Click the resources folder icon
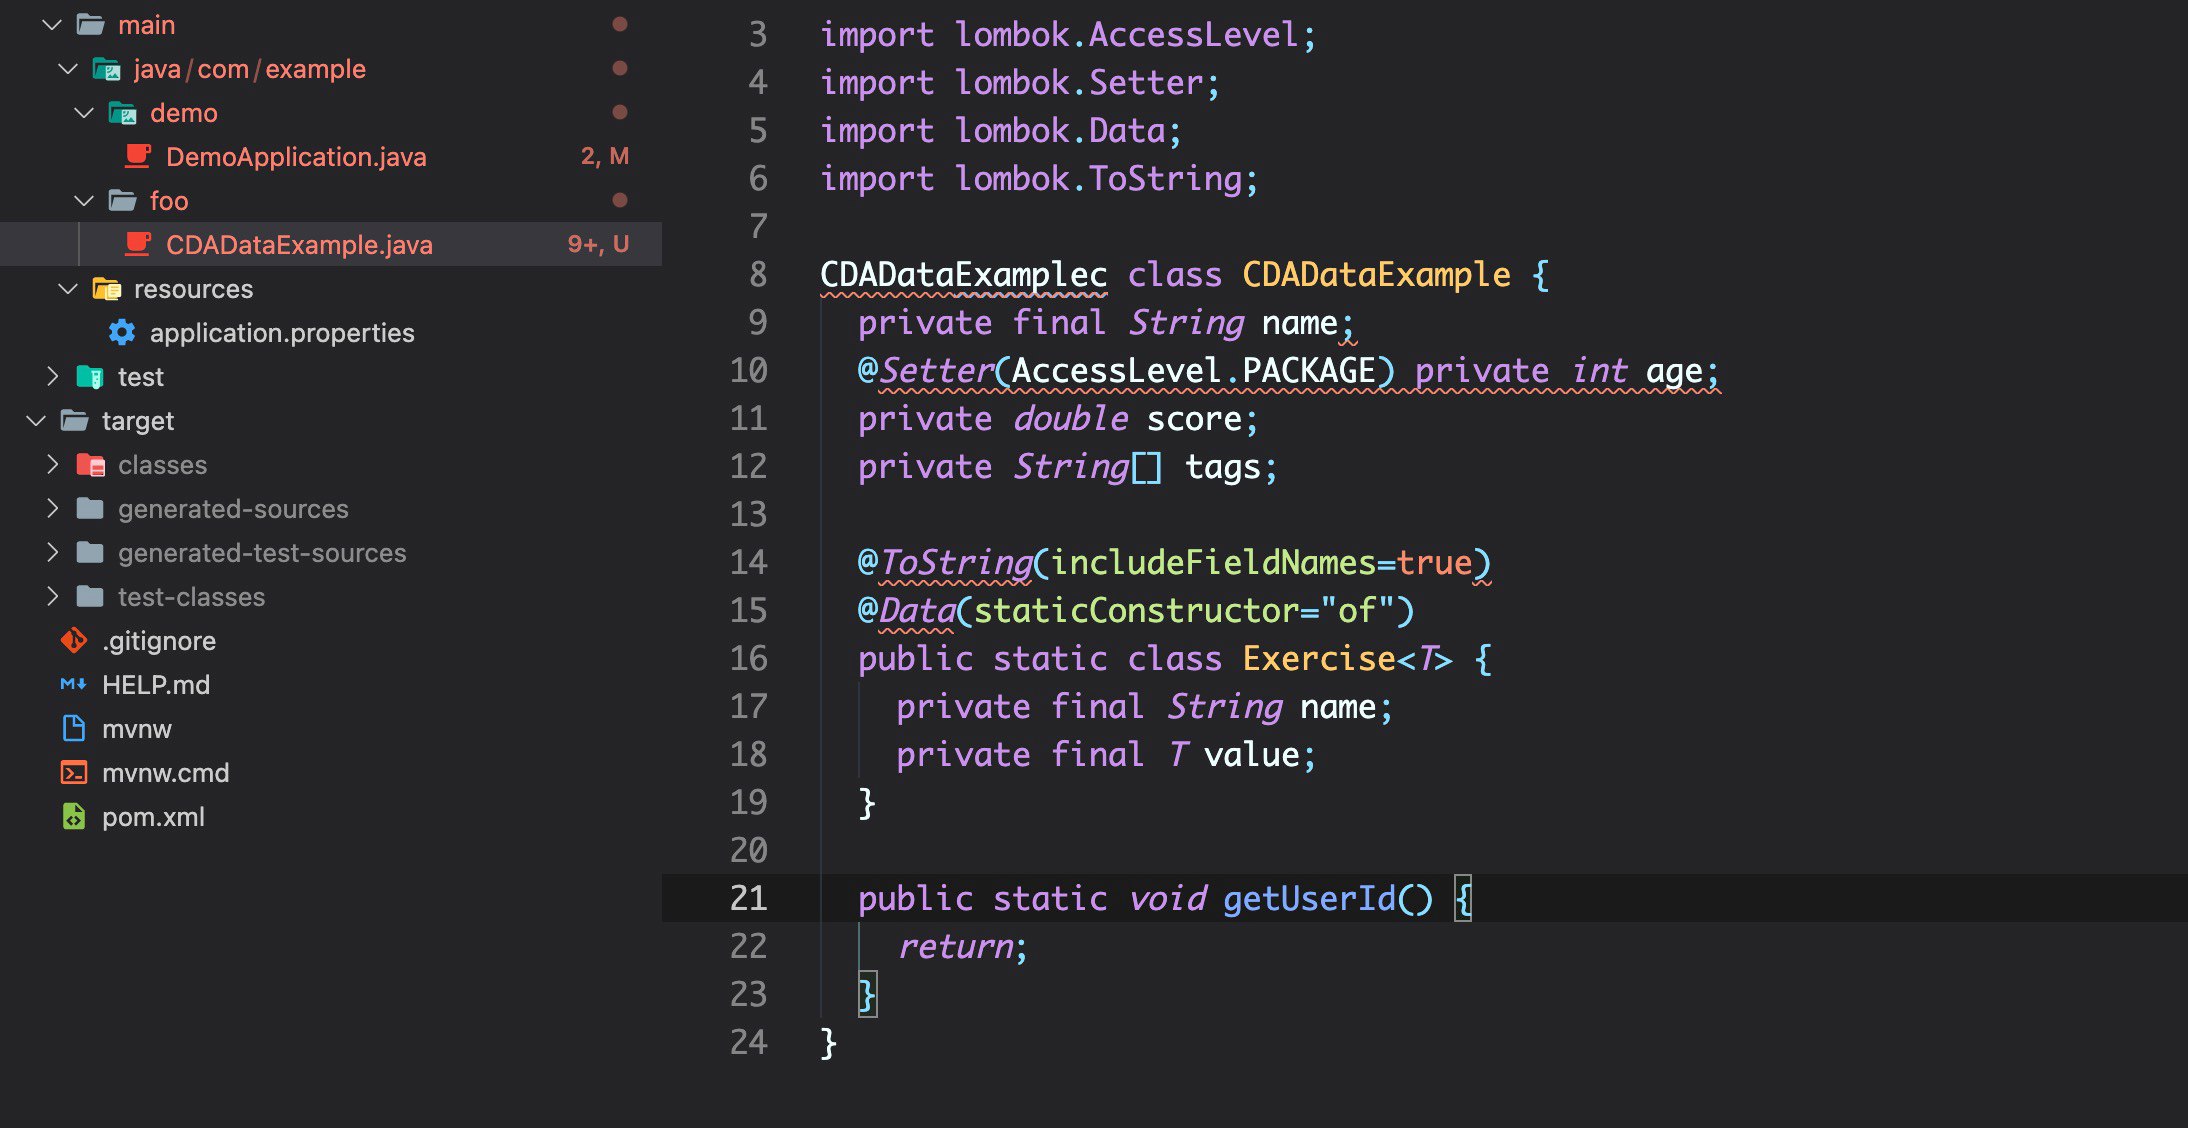 click(x=106, y=288)
